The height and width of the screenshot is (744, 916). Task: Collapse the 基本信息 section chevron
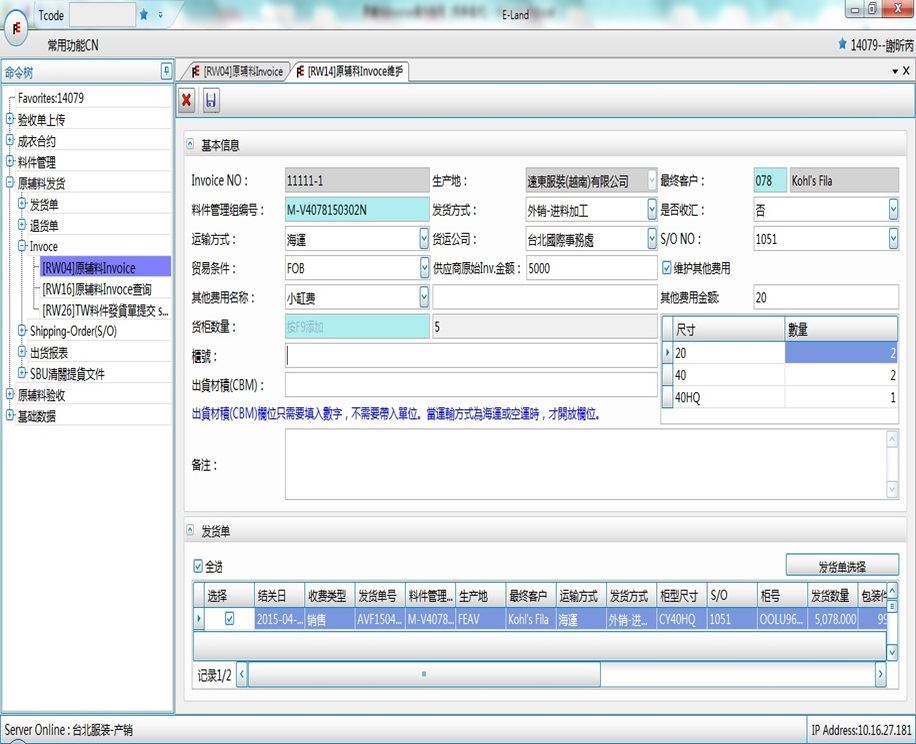click(x=190, y=145)
